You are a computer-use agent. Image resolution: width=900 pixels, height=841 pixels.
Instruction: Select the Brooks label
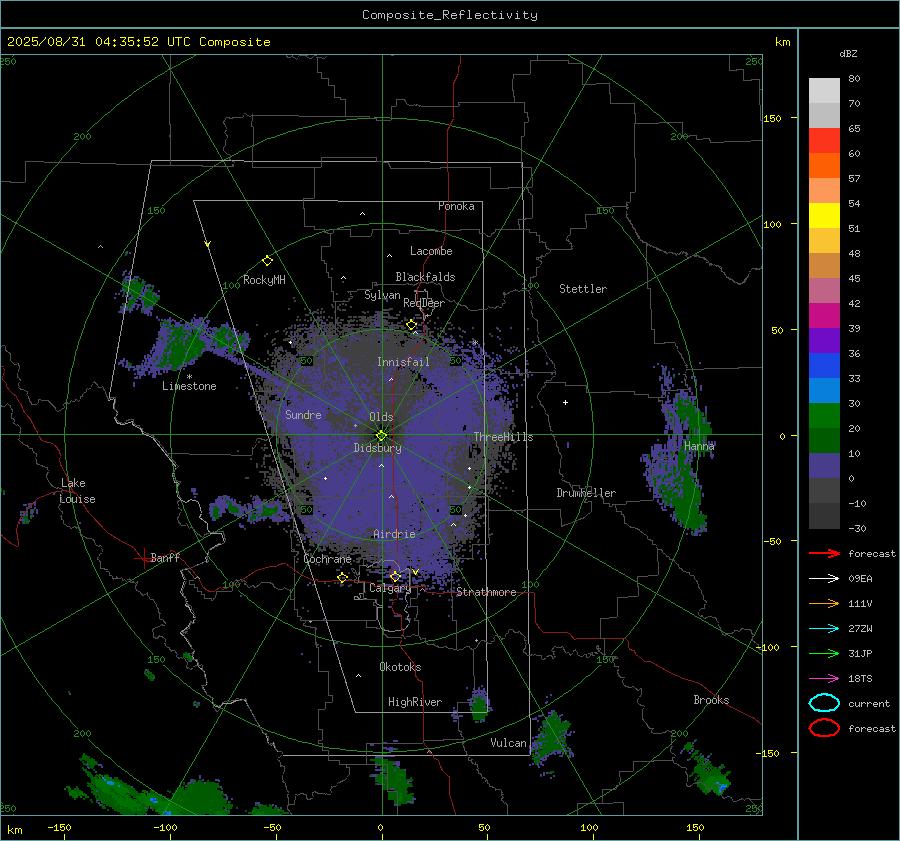tap(711, 700)
